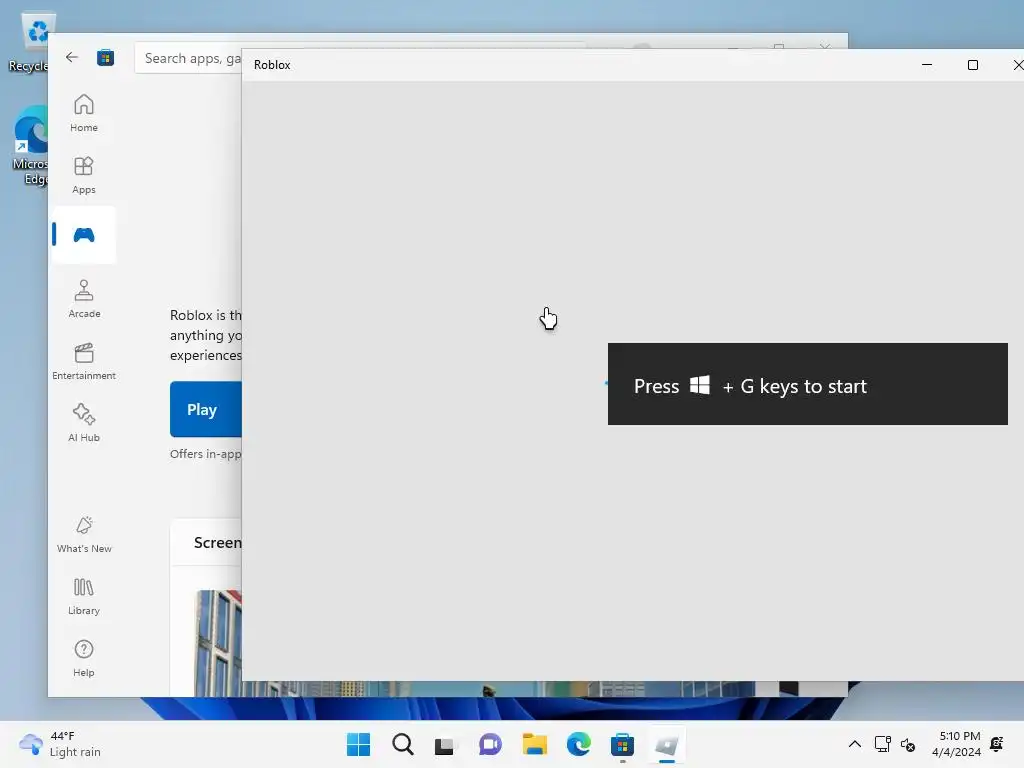This screenshot has height=768, width=1024.
Task: Click the Roblox screenshot thumbnail in Store
Action: click(218, 643)
